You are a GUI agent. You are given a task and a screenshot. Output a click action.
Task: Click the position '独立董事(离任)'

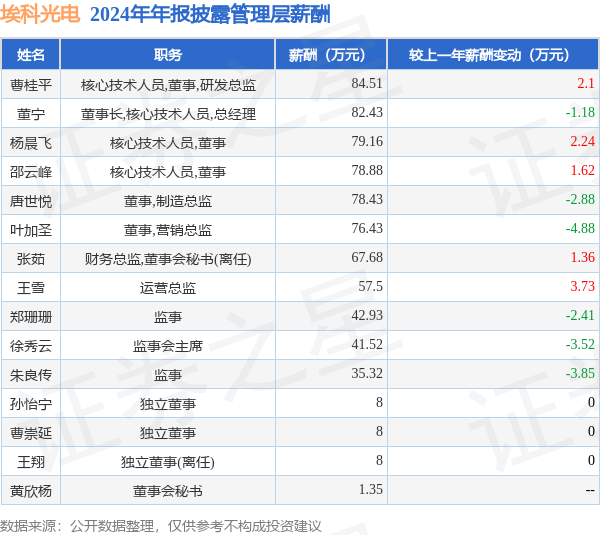click(x=168, y=462)
